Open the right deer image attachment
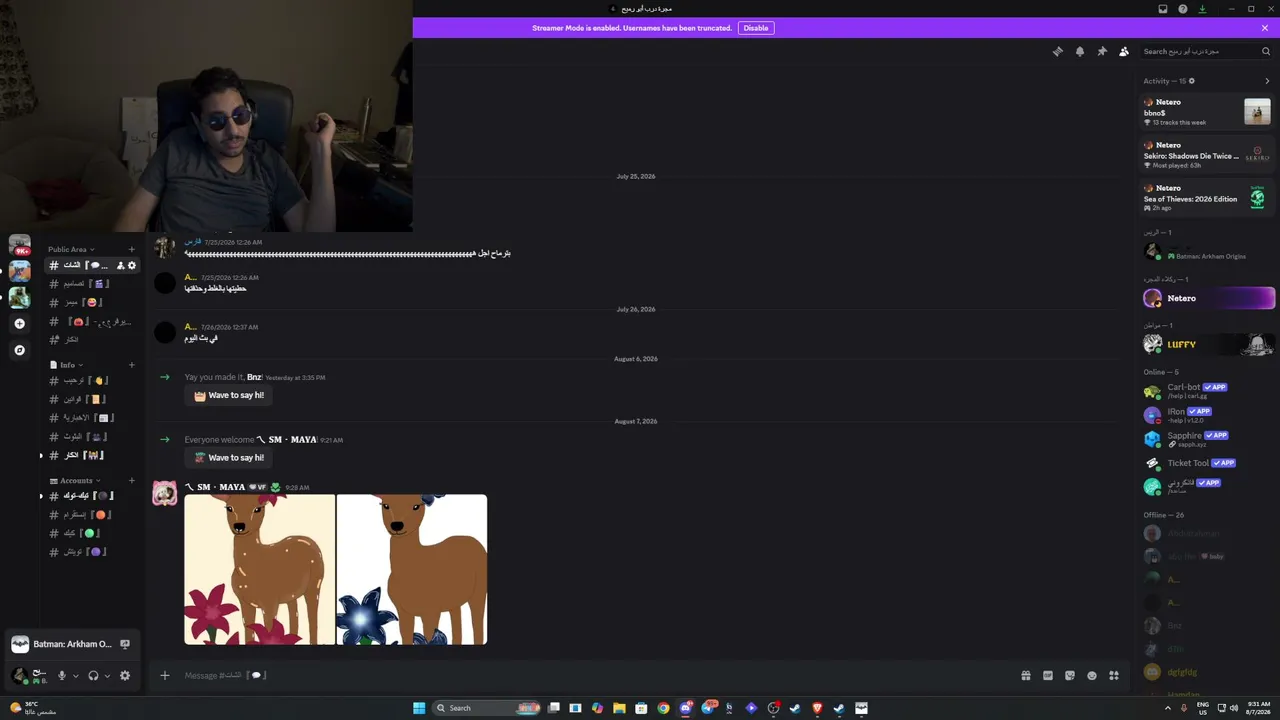Viewport: 1280px width, 720px height. [412, 570]
